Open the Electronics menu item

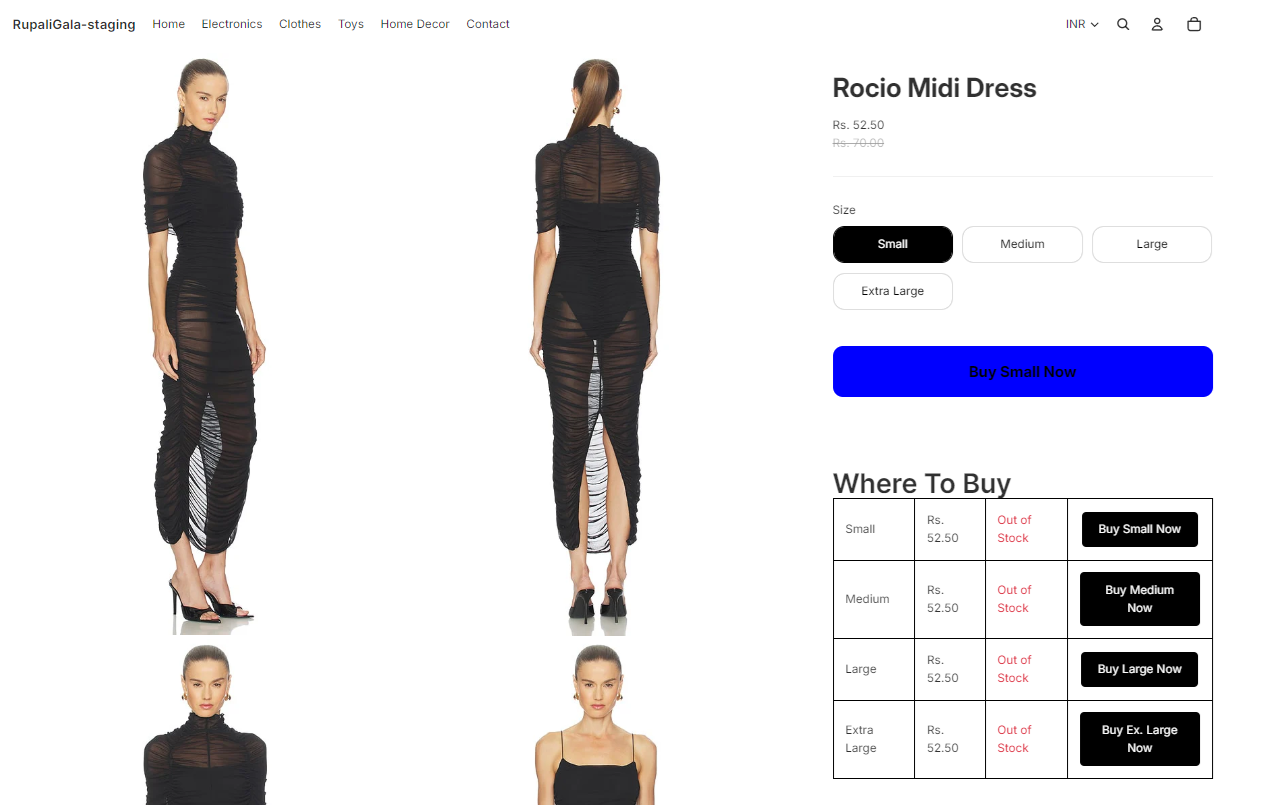(x=232, y=24)
